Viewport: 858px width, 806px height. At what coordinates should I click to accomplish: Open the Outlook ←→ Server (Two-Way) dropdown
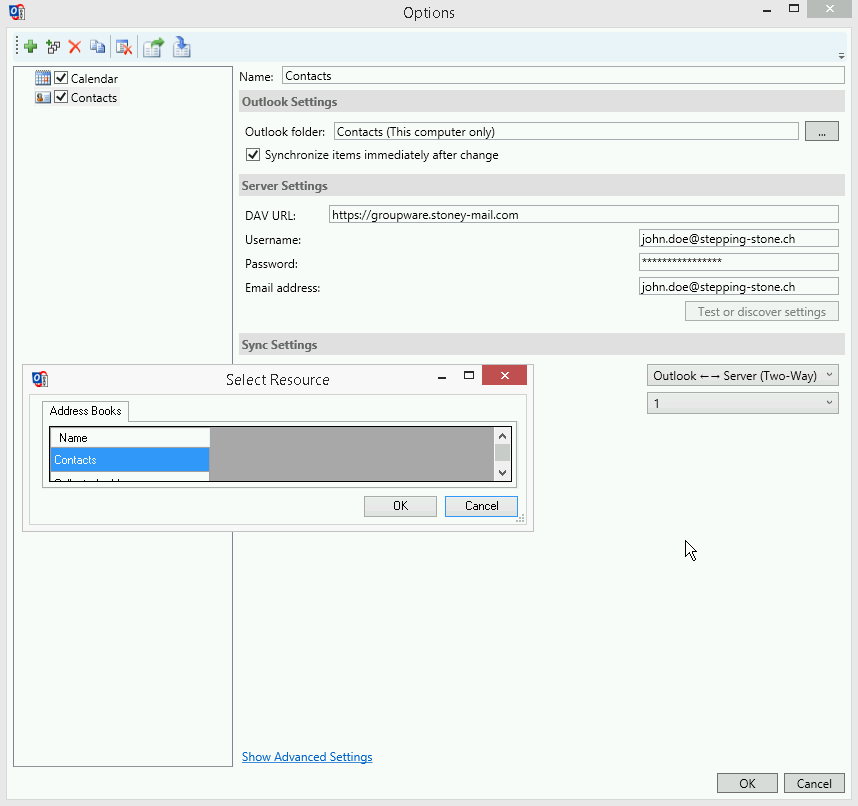click(x=742, y=376)
